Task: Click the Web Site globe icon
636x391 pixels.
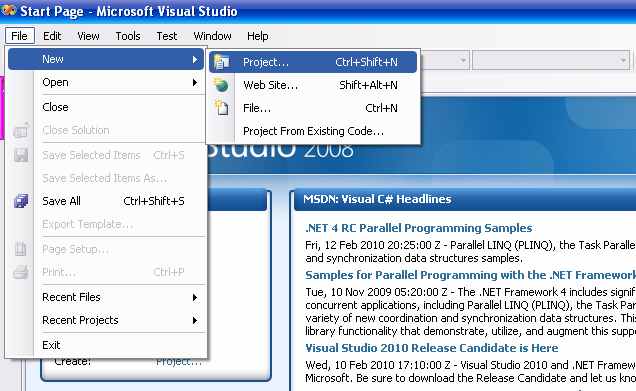Action: coord(221,85)
